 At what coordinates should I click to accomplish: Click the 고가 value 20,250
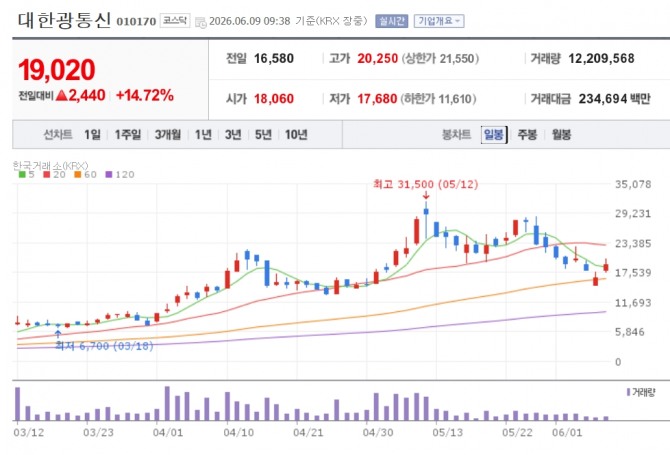pyautogui.click(x=377, y=59)
